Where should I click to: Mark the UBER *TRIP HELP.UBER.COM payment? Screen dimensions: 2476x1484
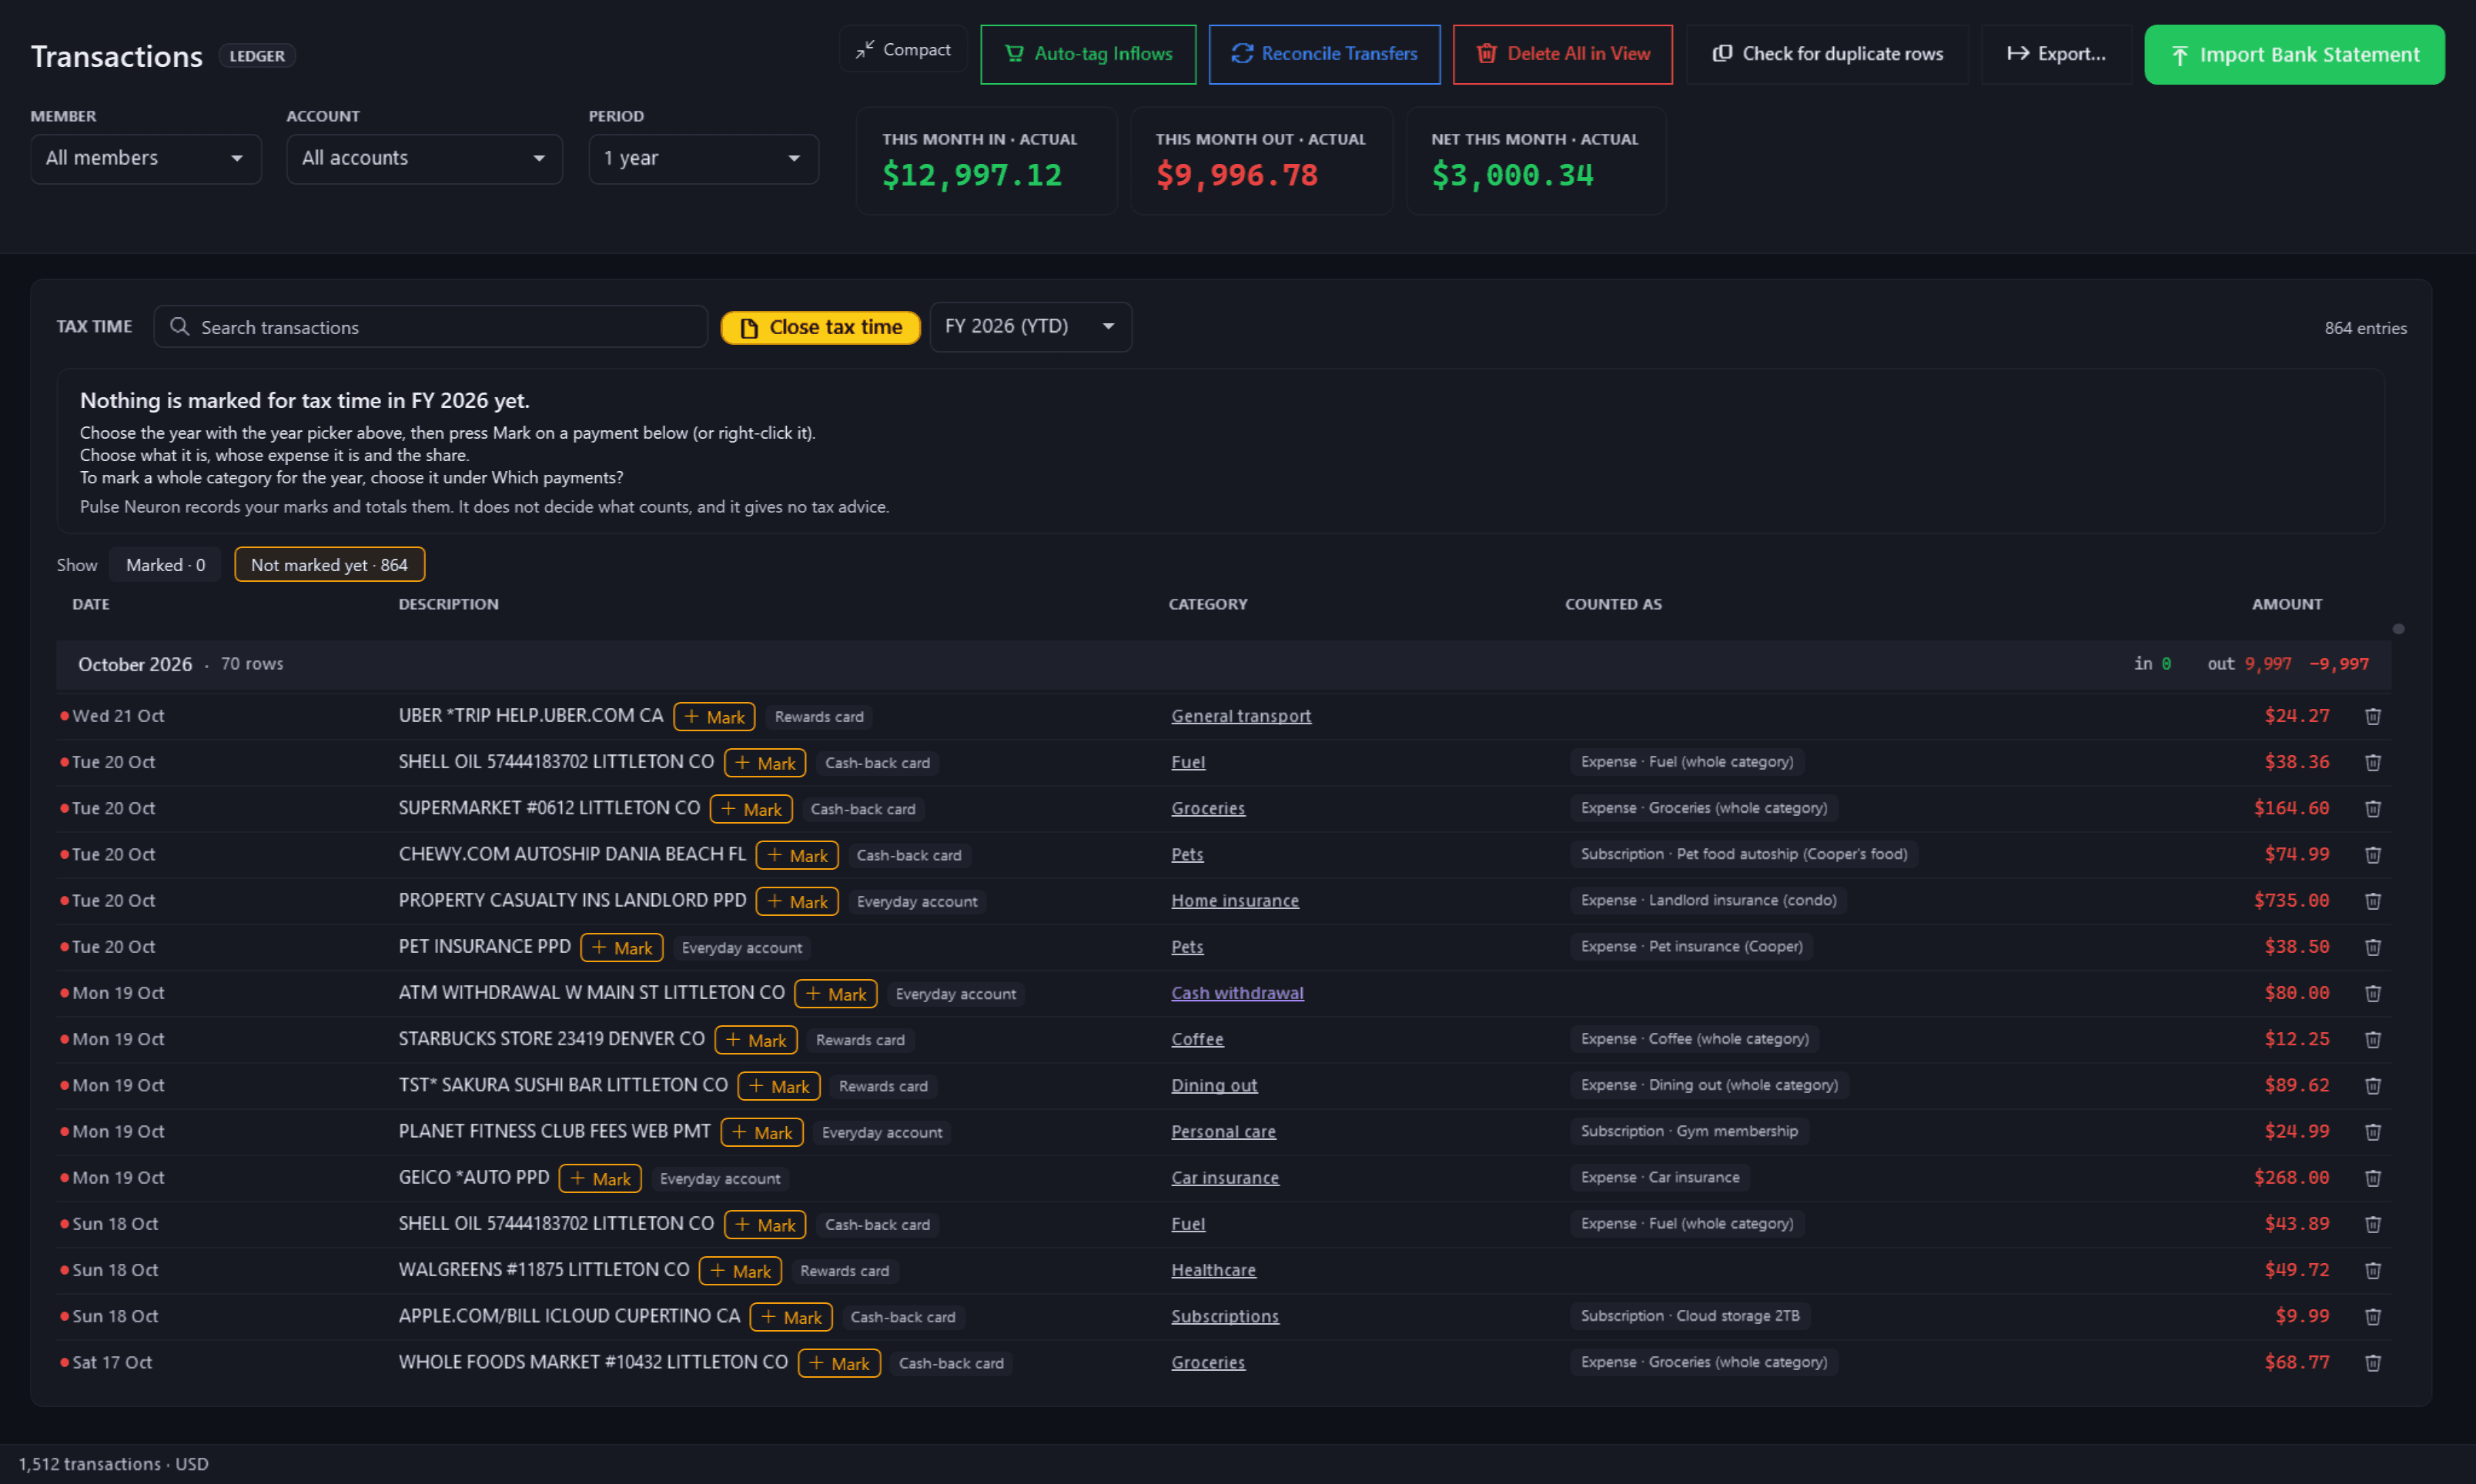point(714,717)
